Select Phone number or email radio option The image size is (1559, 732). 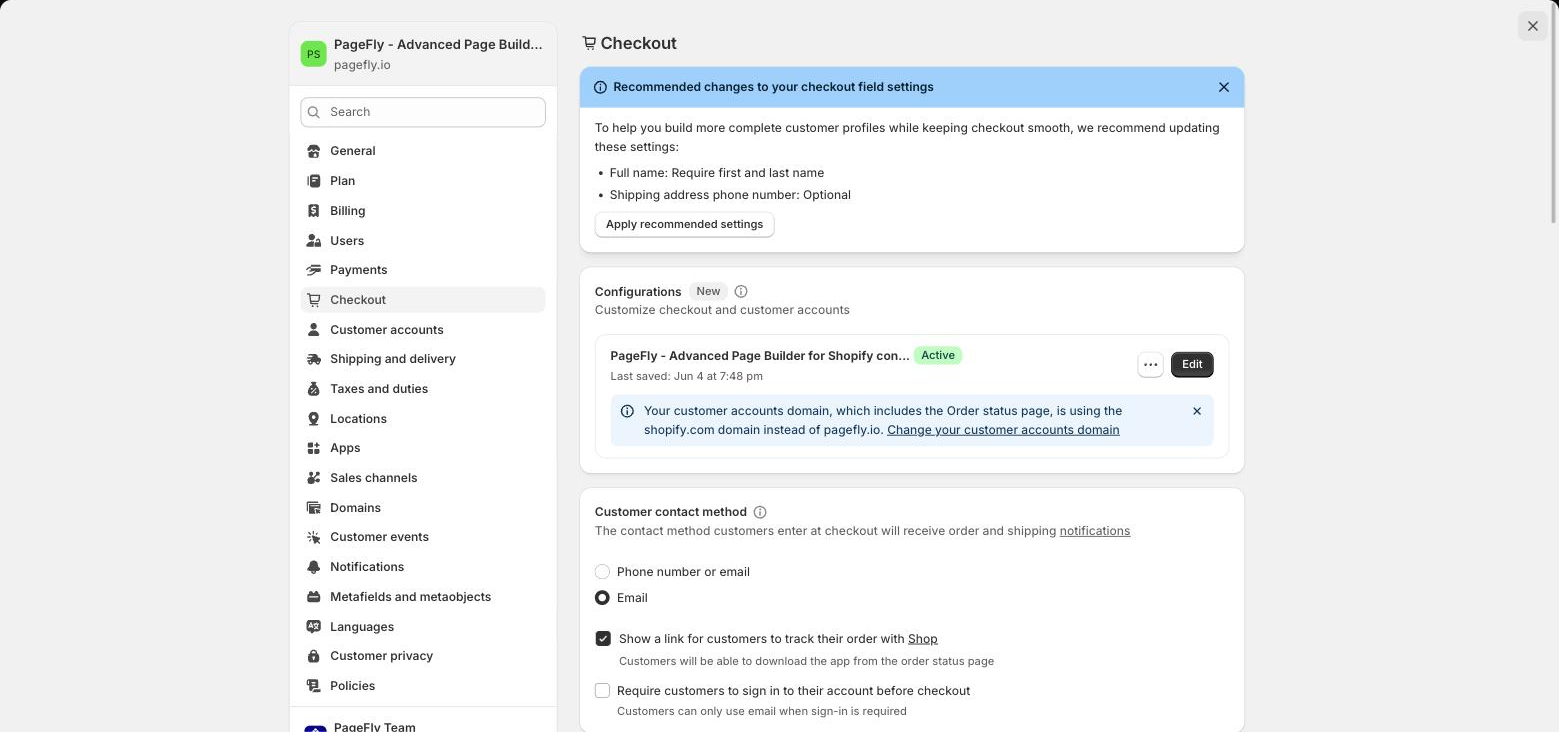602,572
